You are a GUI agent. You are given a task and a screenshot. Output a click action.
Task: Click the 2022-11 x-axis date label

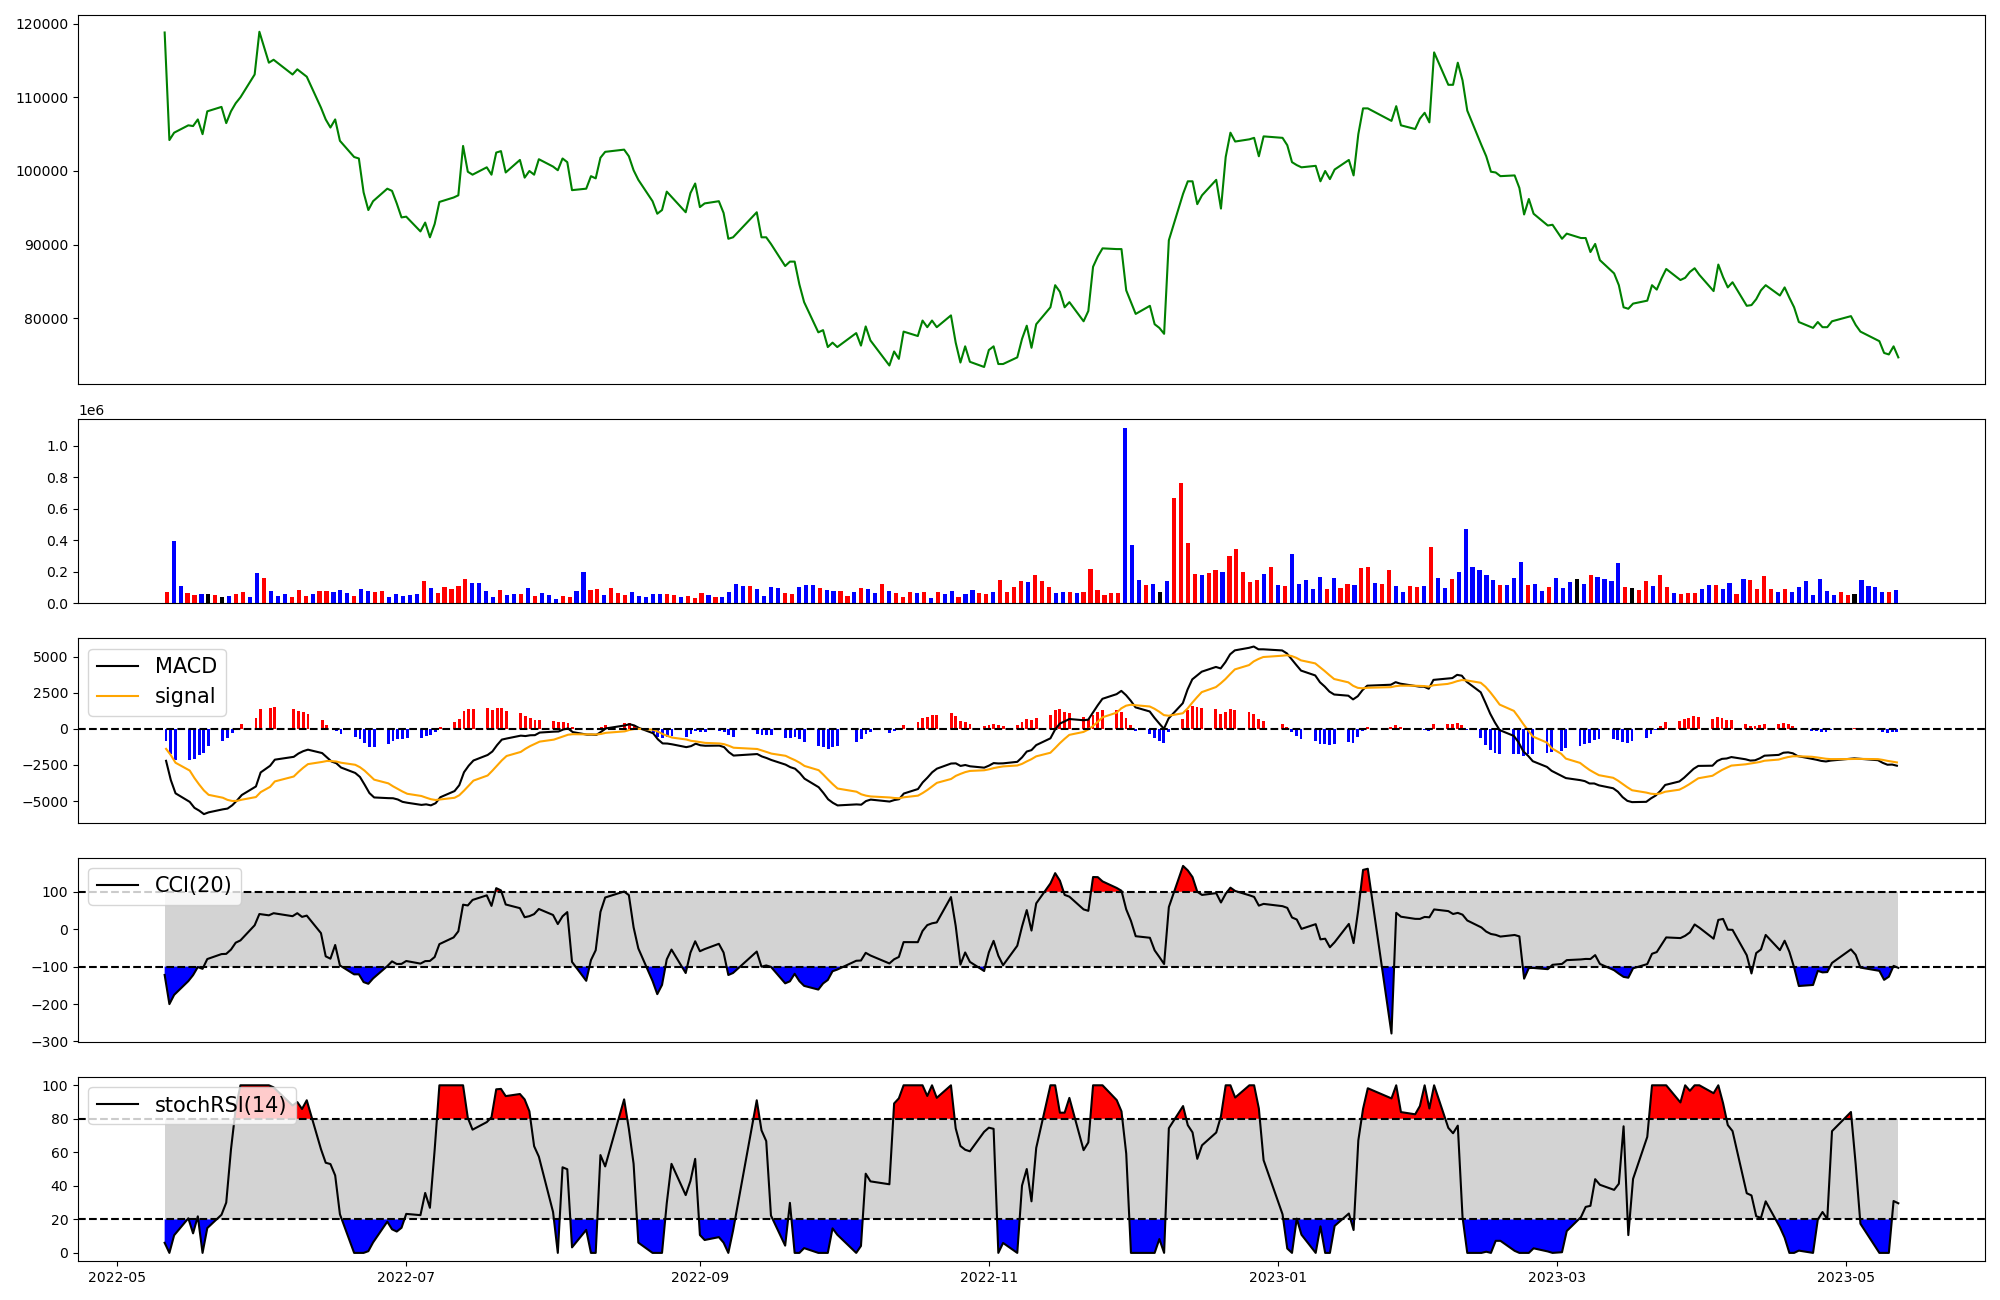990,1277
